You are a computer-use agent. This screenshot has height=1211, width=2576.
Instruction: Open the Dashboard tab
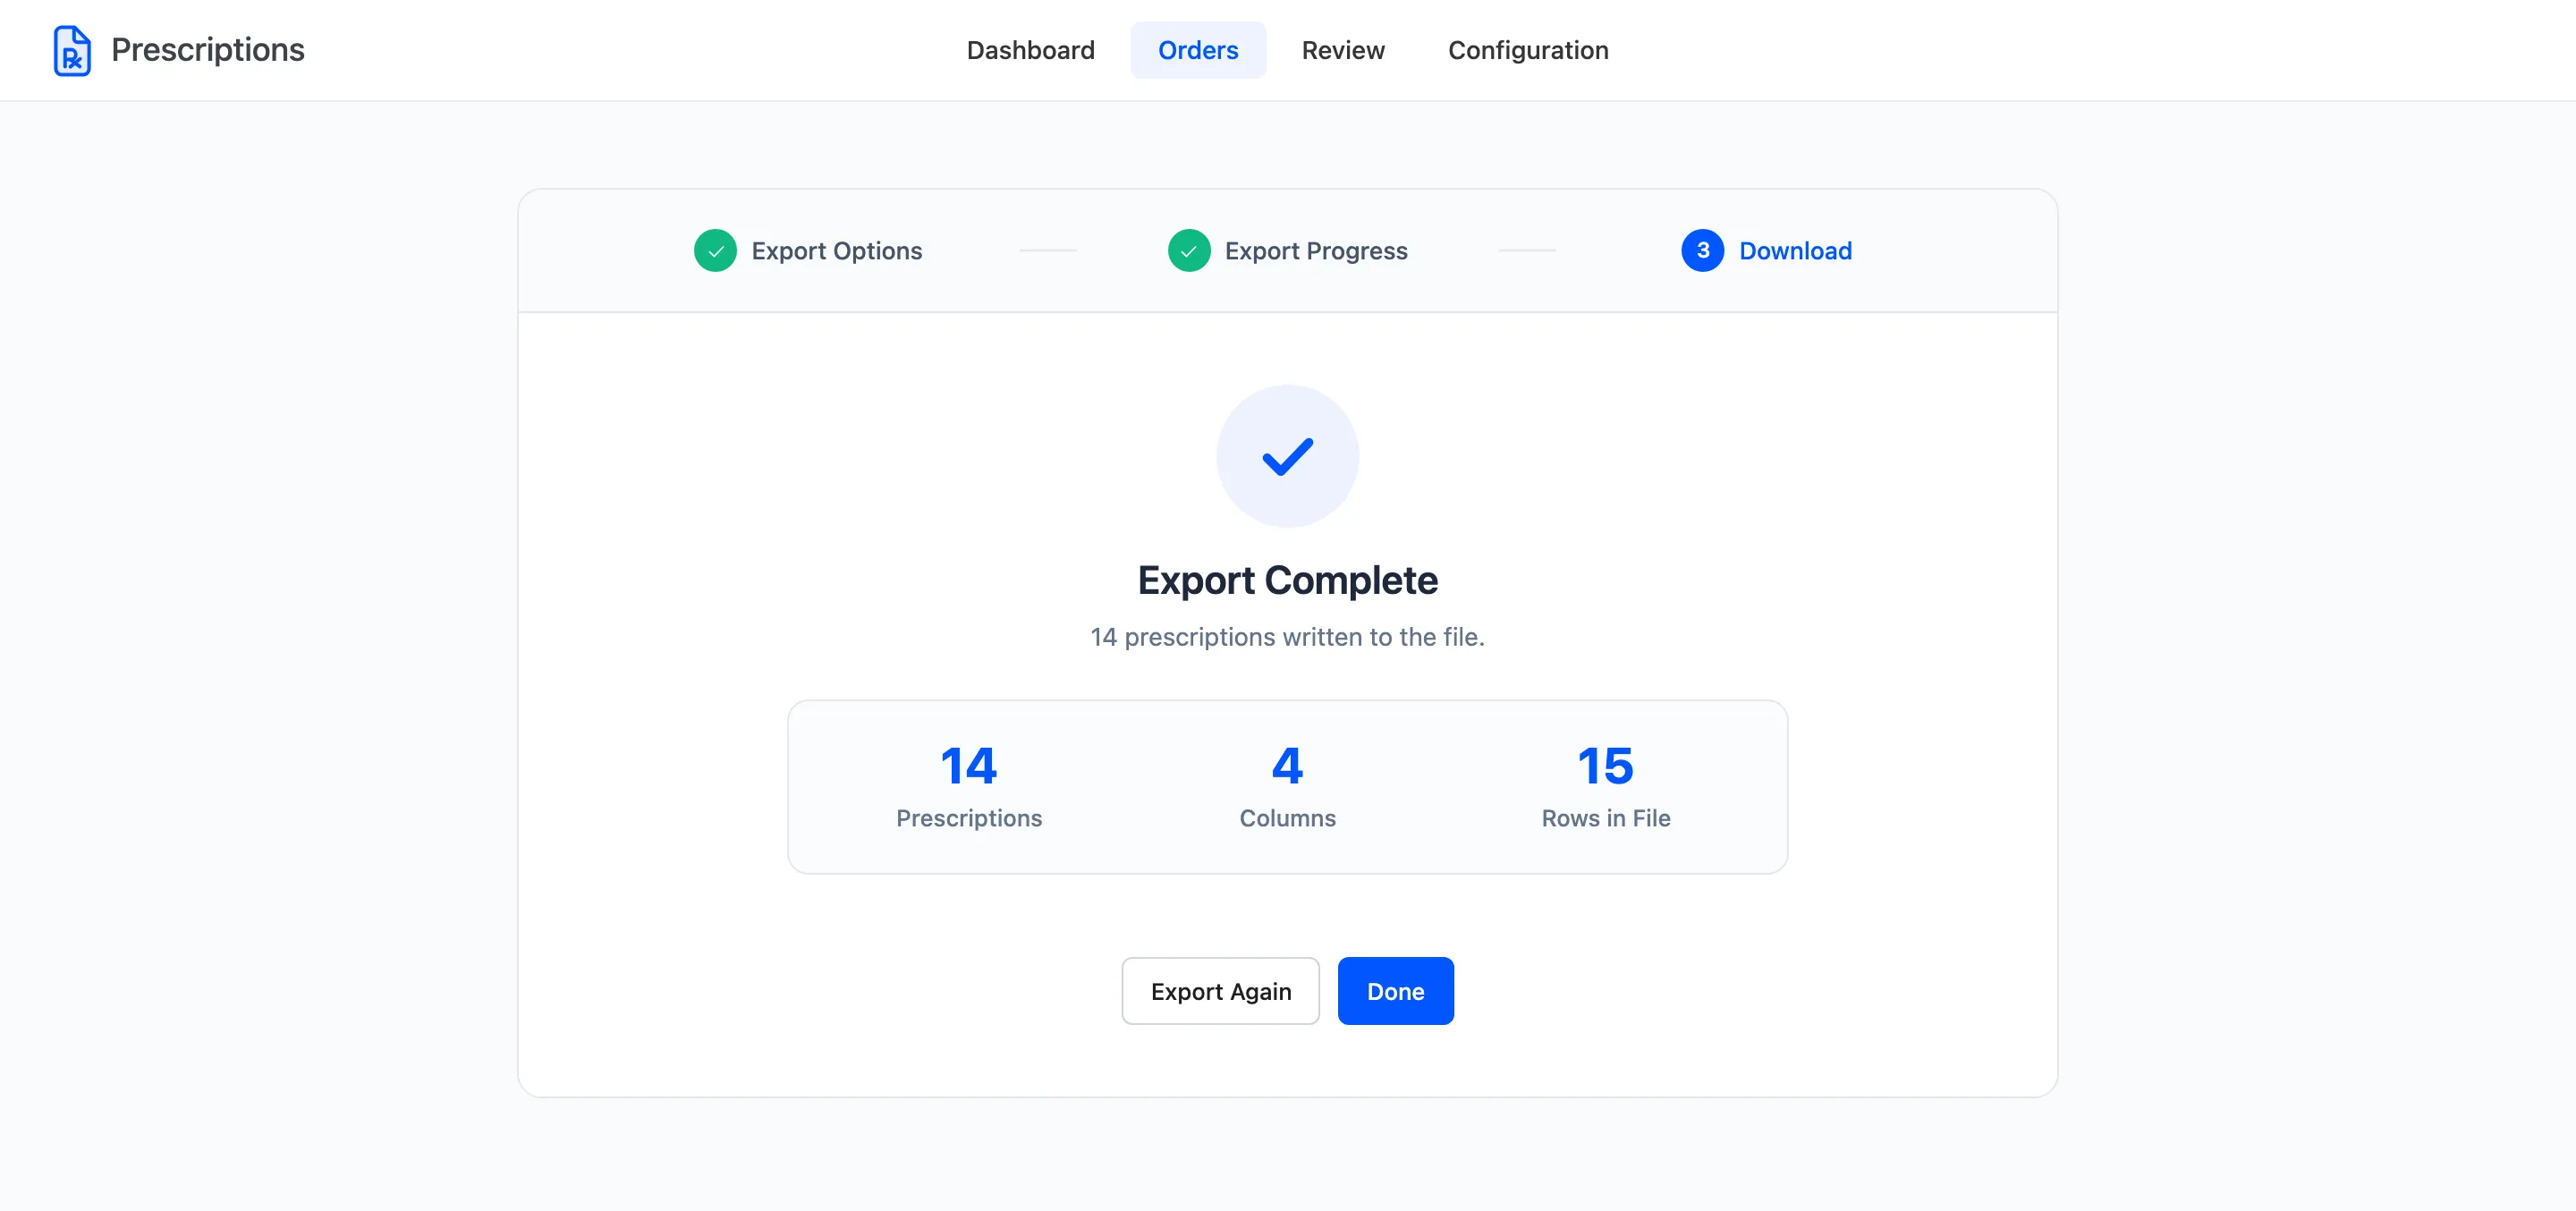1030,50
